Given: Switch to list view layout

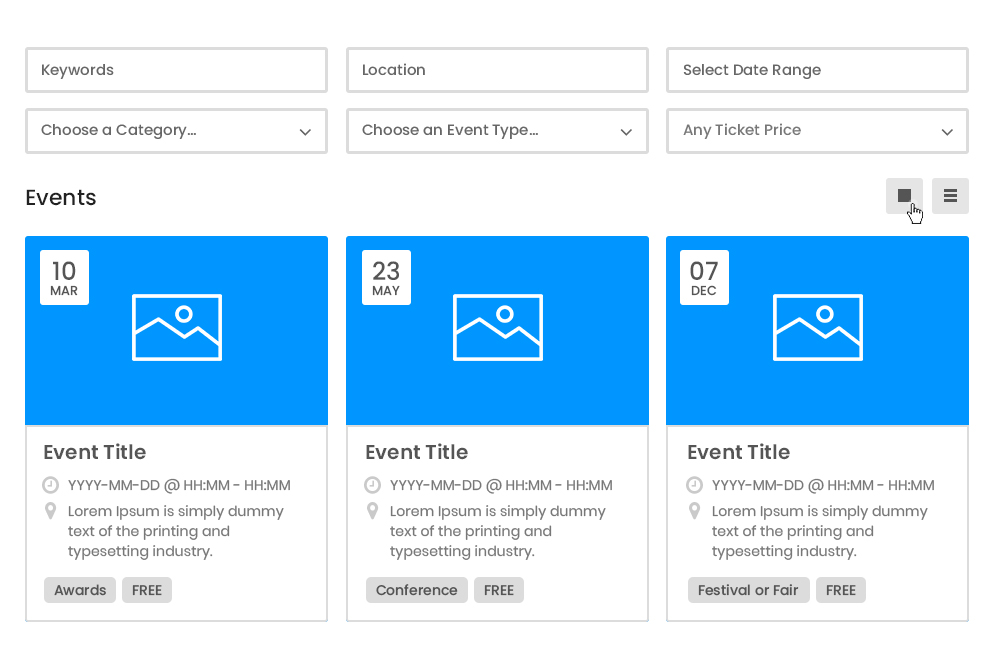Looking at the screenshot, I should coord(950,196).
